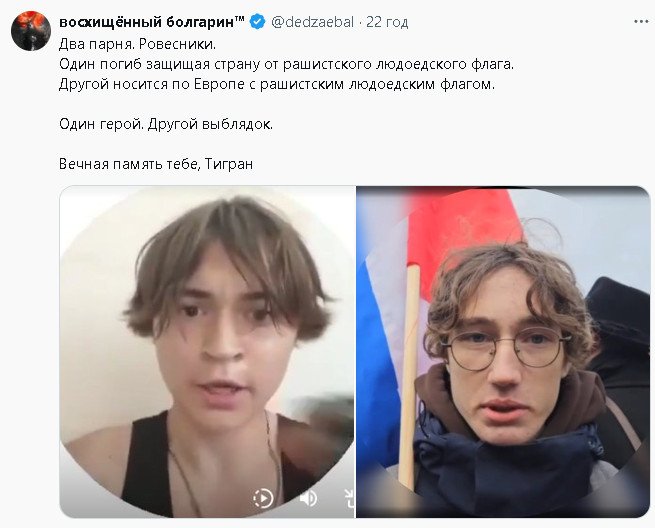Click the minimize-player arrow icon on video
Image resolution: width=655 pixels, height=528 pixels.
click(349, 498)
